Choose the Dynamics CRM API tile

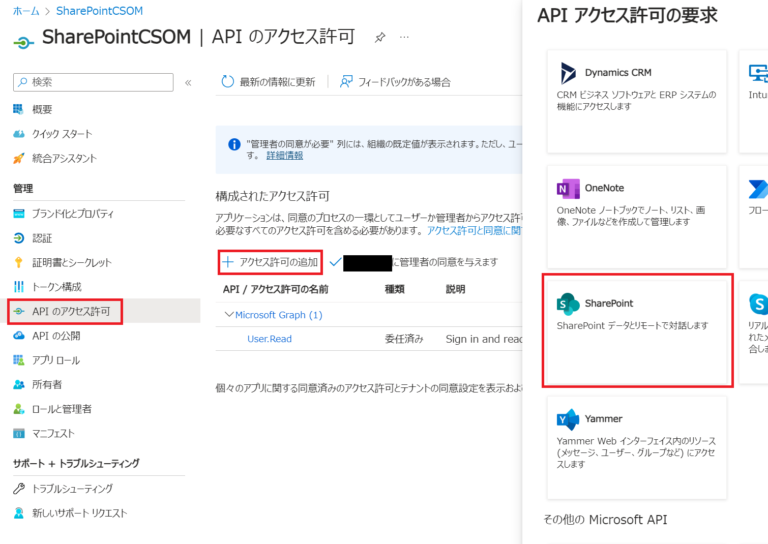pos(637,99)
